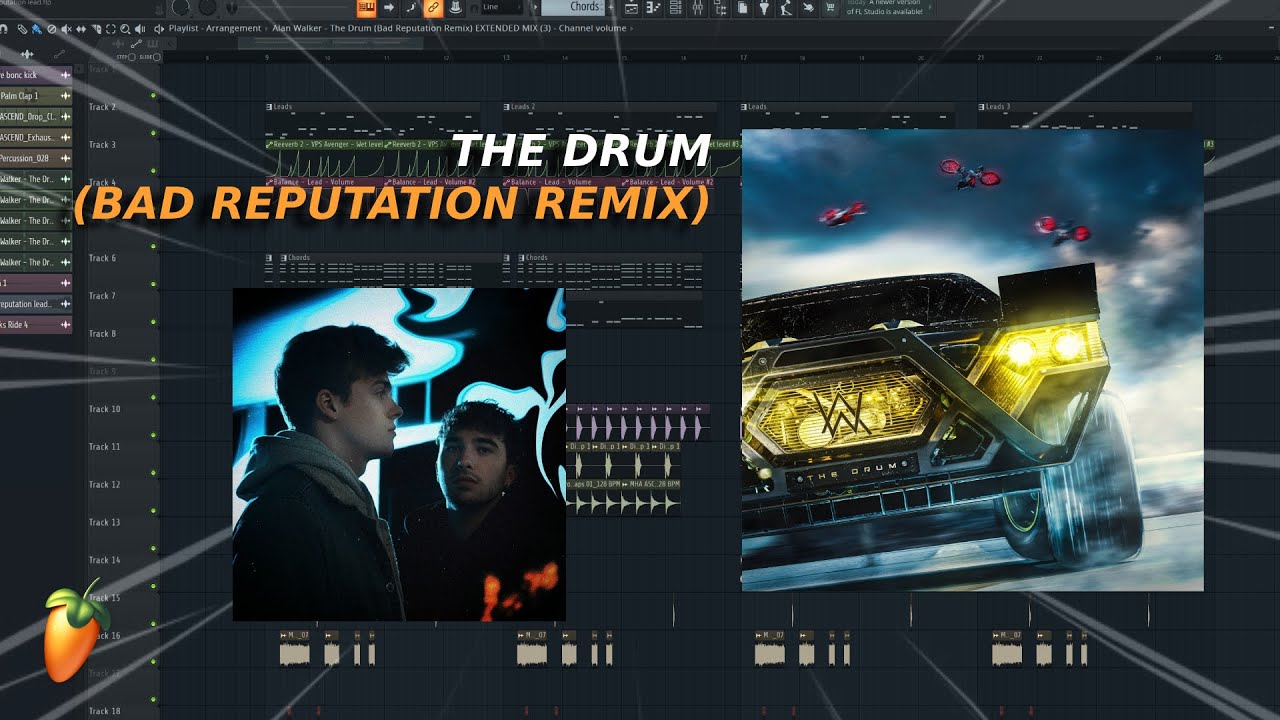Select 'ASCEND_Drop_Cl..' in picker list
The image size is (1280, 720).
tap(34, 117)
